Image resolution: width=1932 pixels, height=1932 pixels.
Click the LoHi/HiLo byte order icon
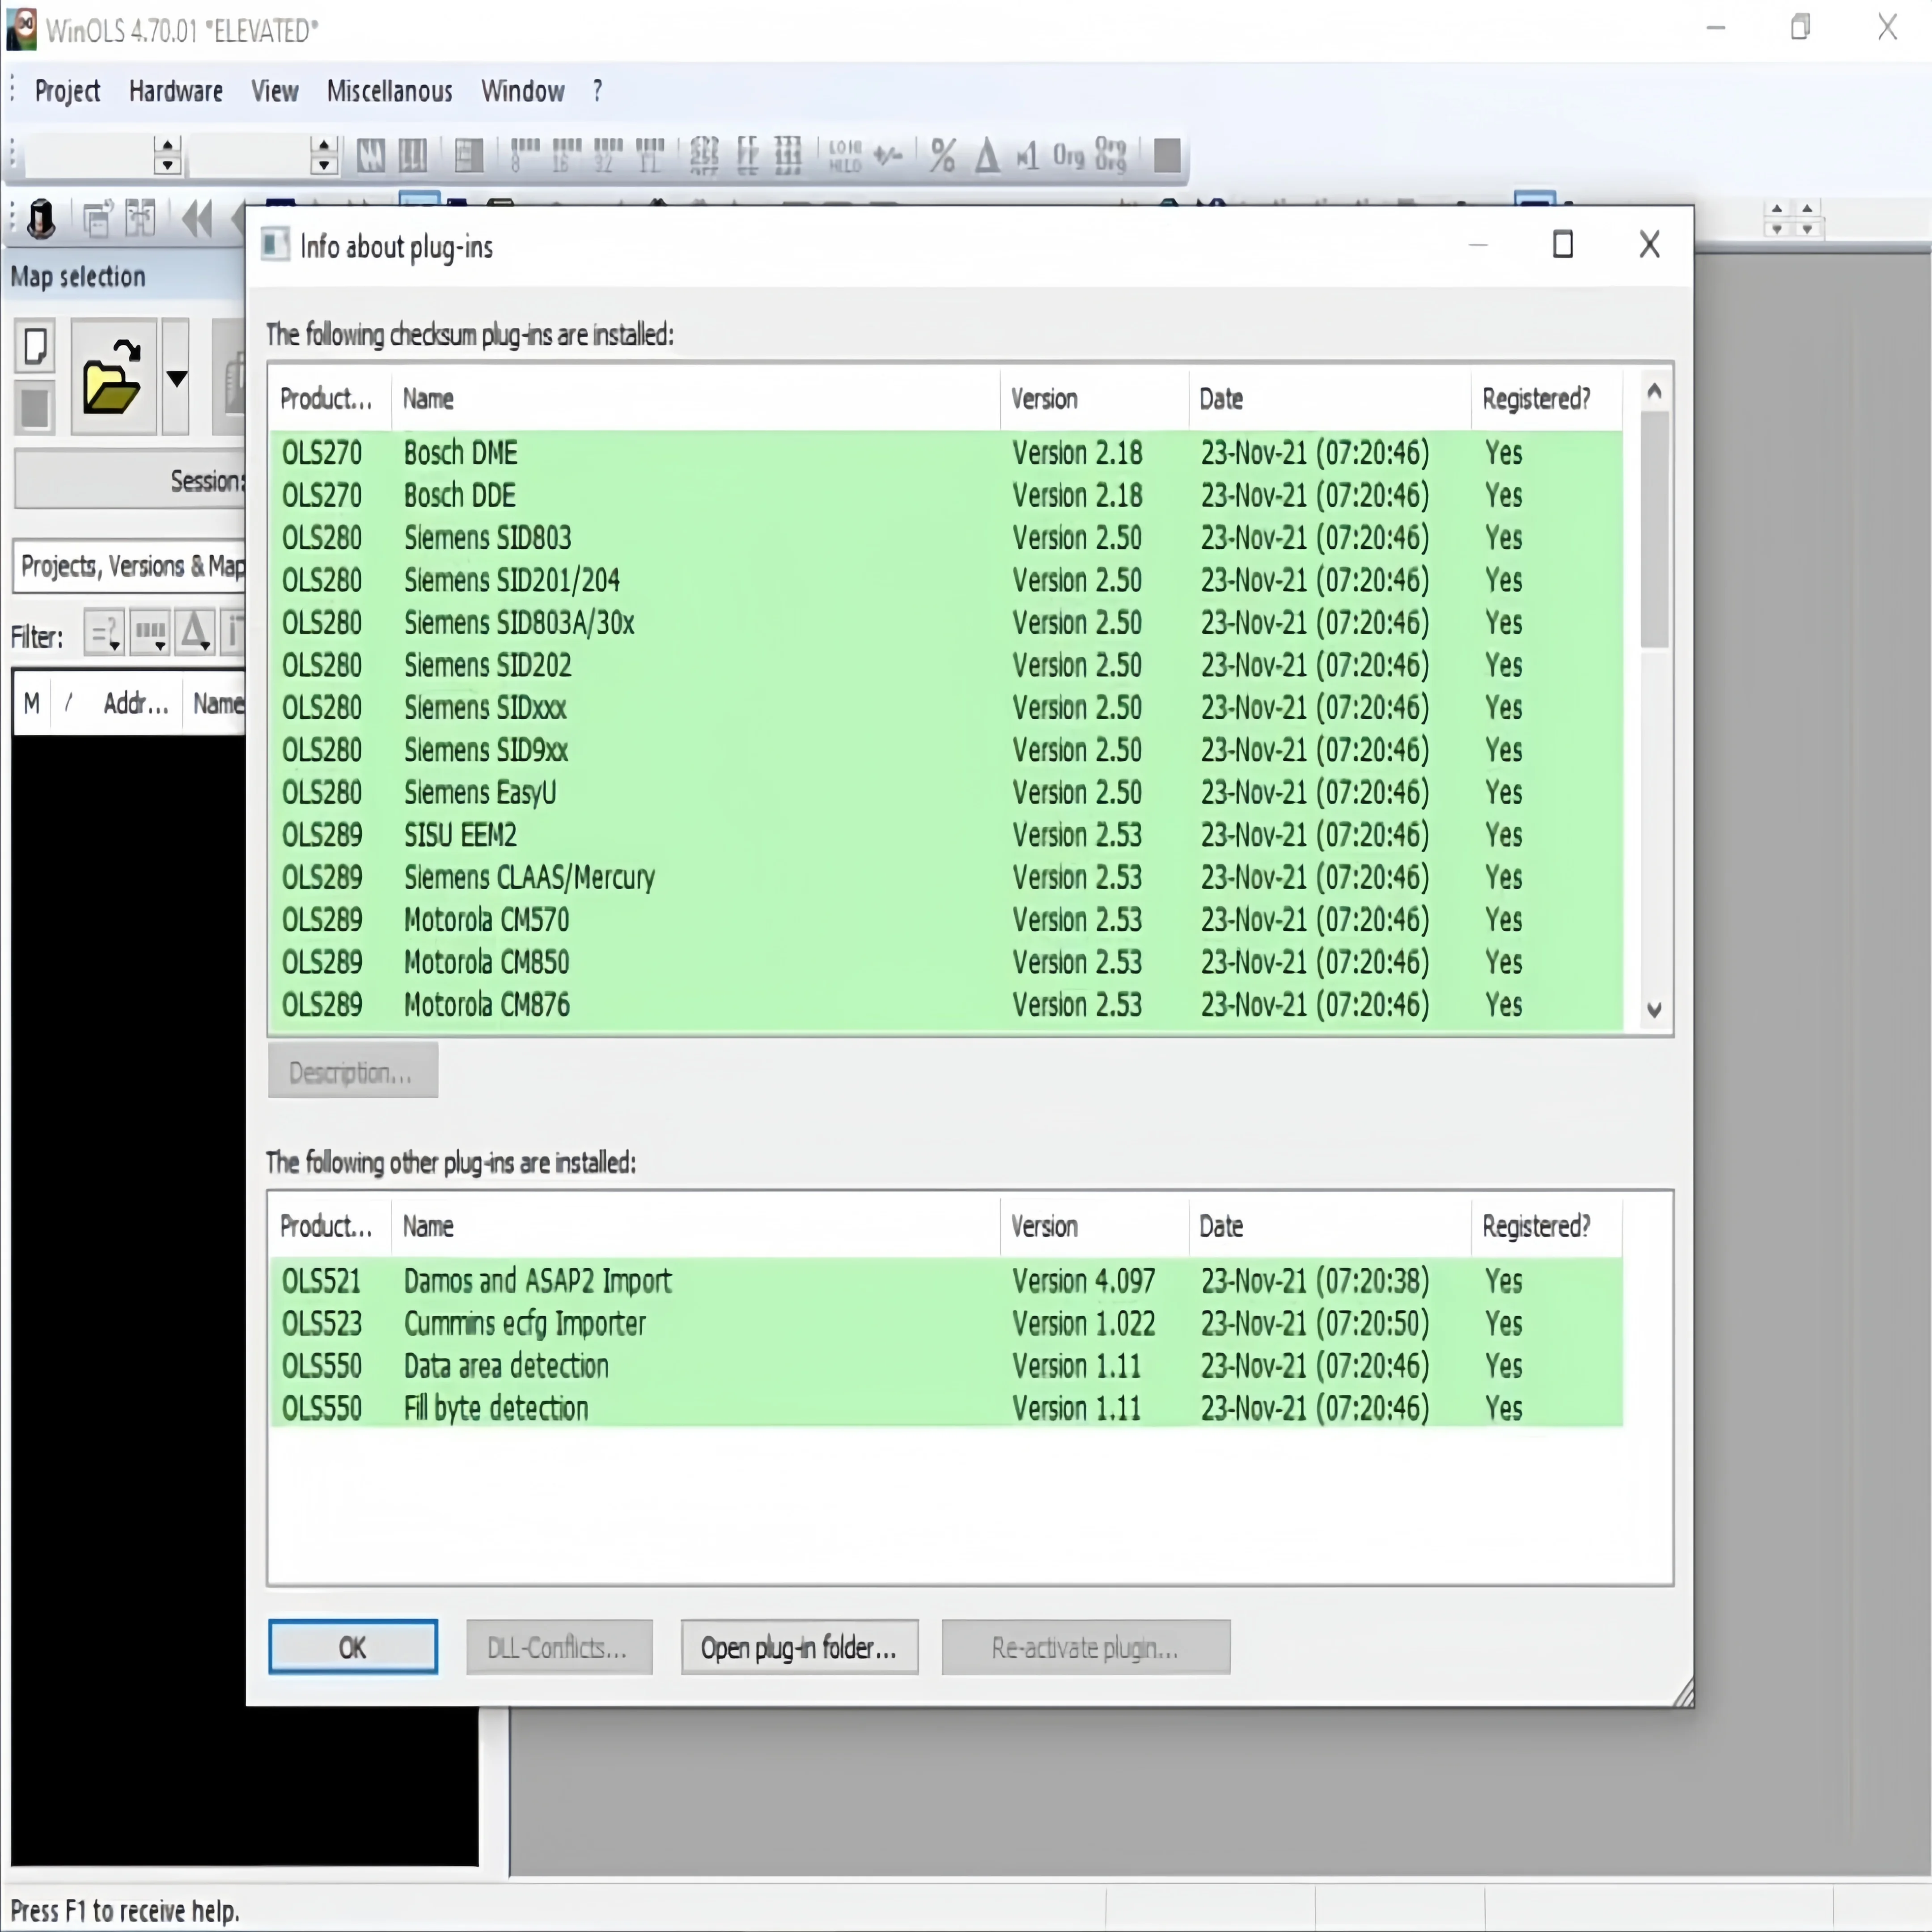[845, 156]
